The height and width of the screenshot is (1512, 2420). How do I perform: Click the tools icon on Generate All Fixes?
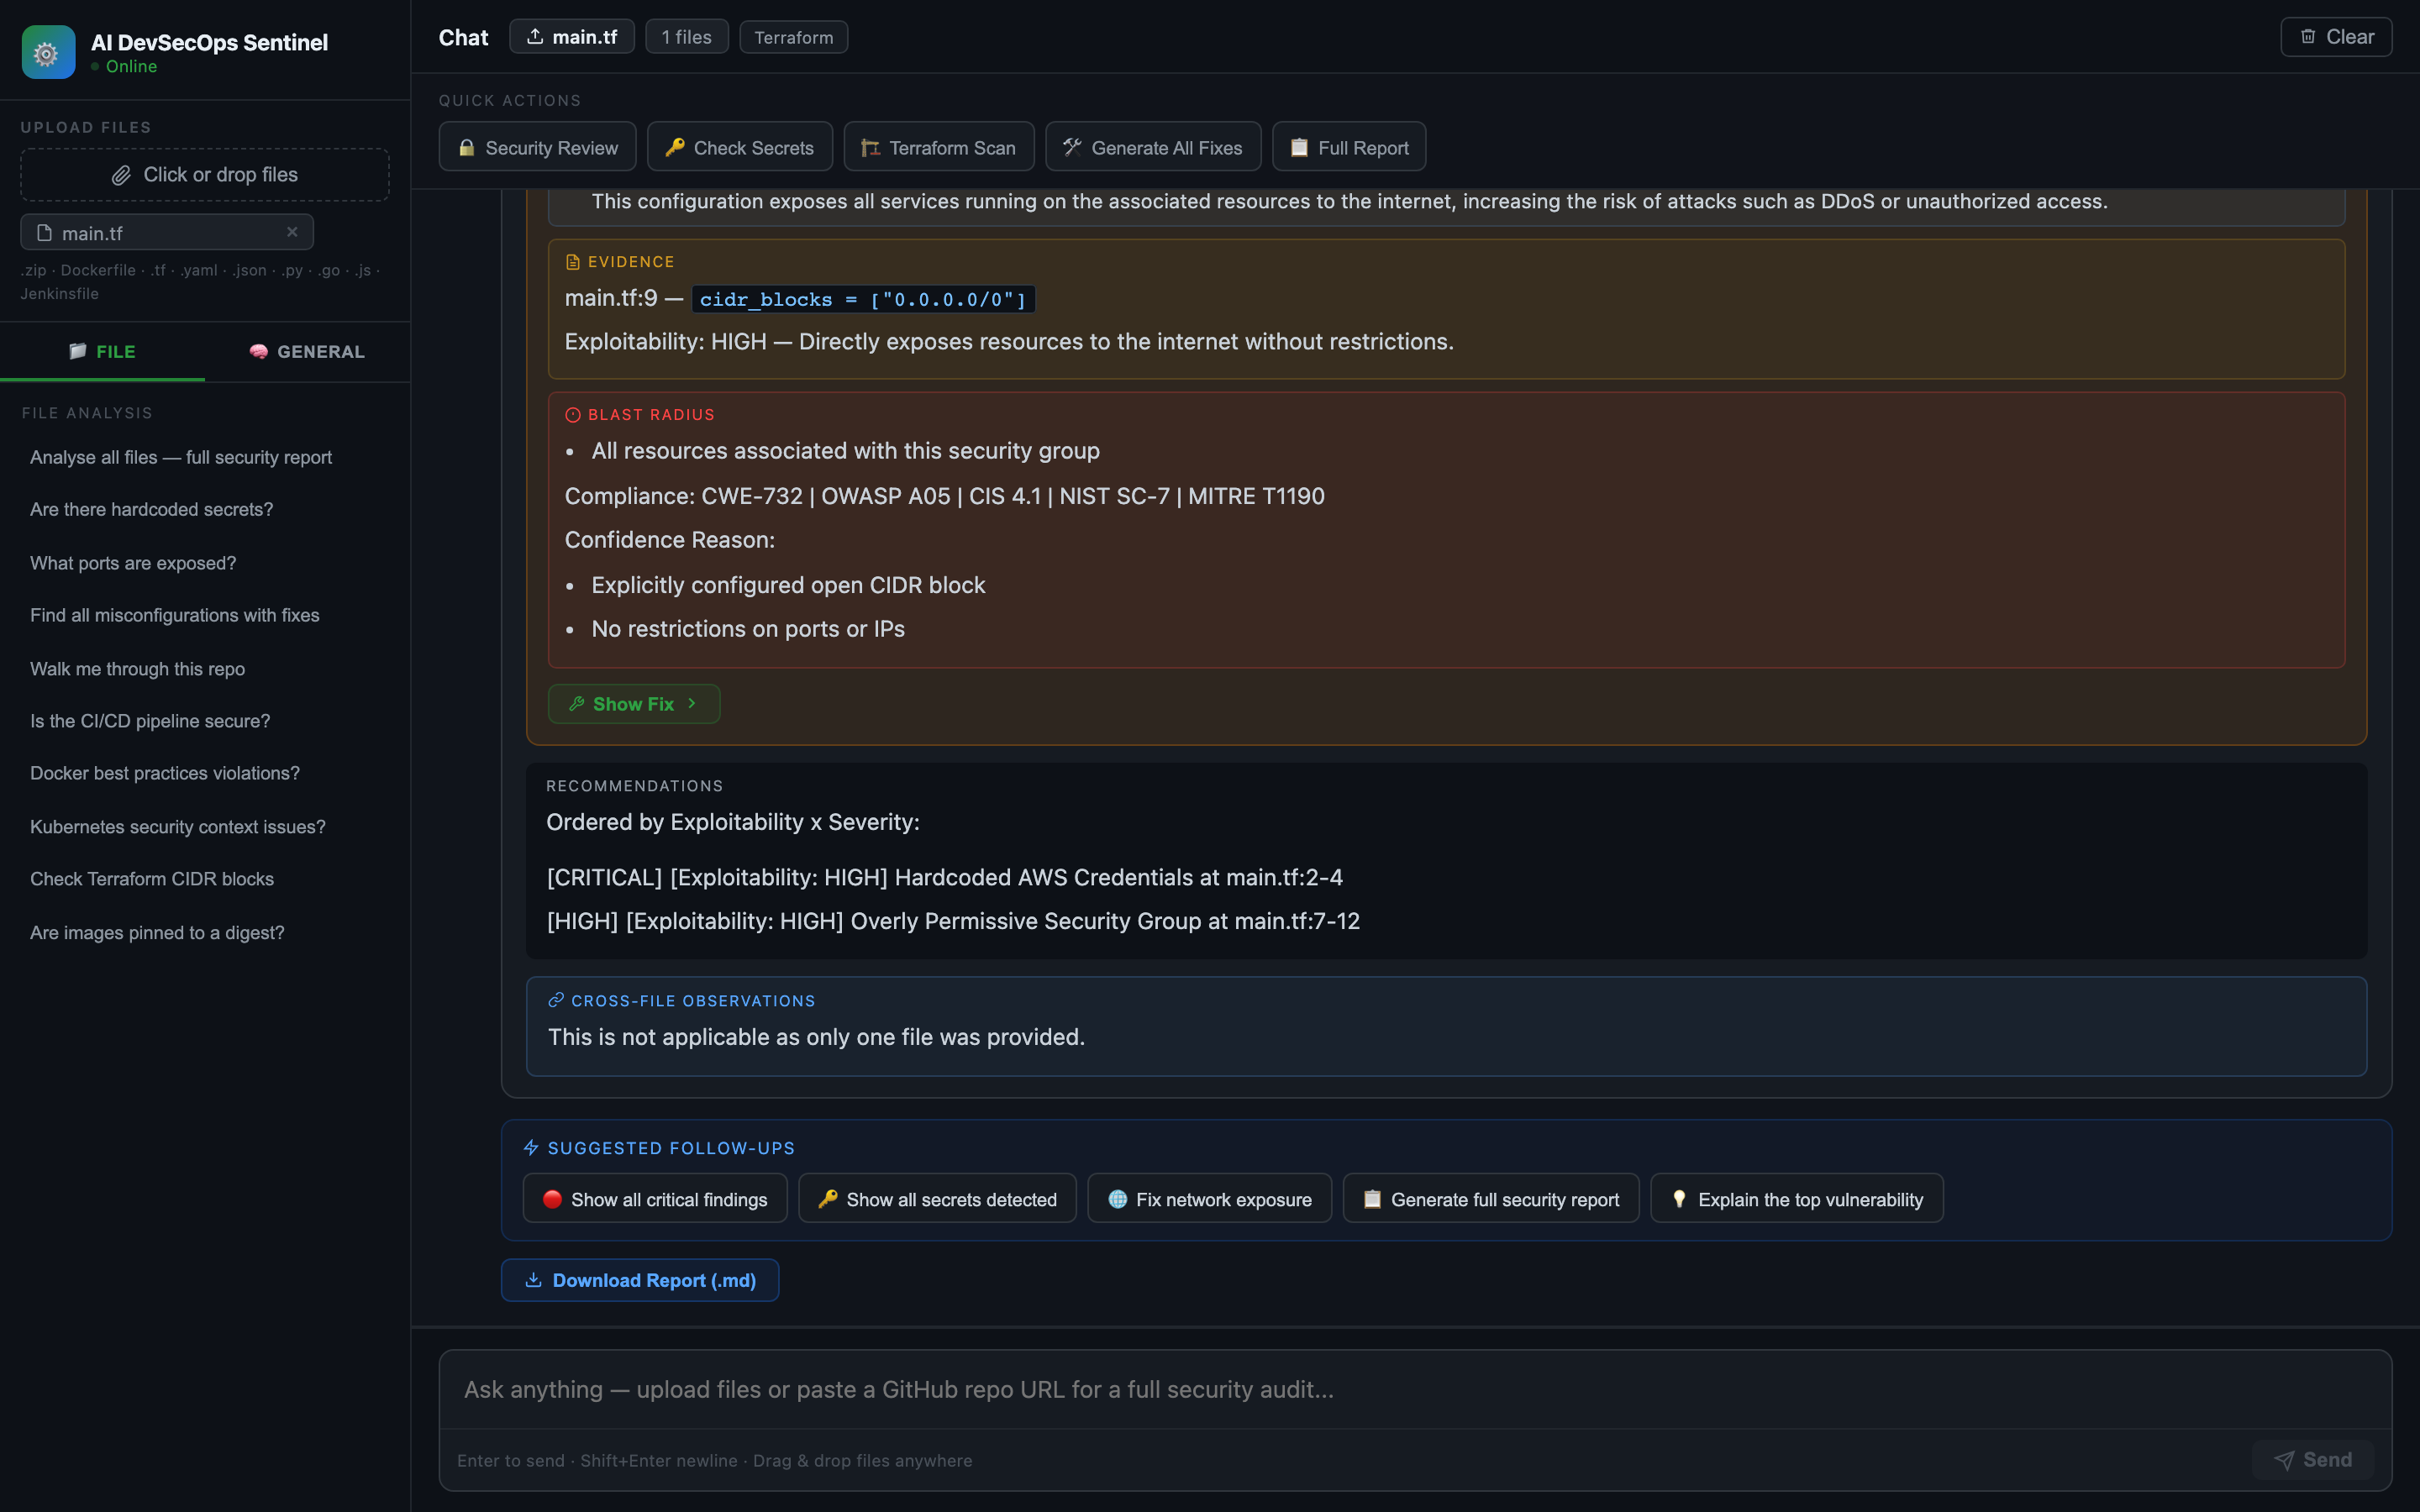click(1072, 148)
